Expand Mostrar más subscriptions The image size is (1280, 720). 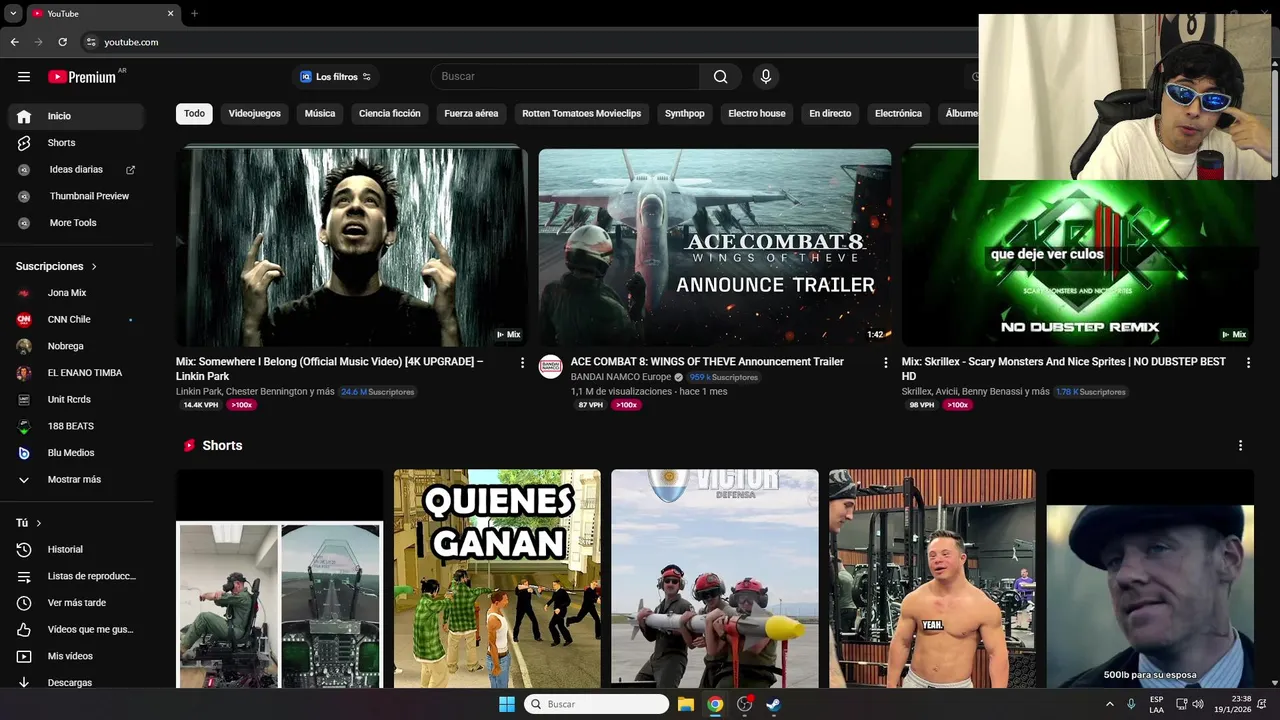pyautogui.click(x=77, y=480)
